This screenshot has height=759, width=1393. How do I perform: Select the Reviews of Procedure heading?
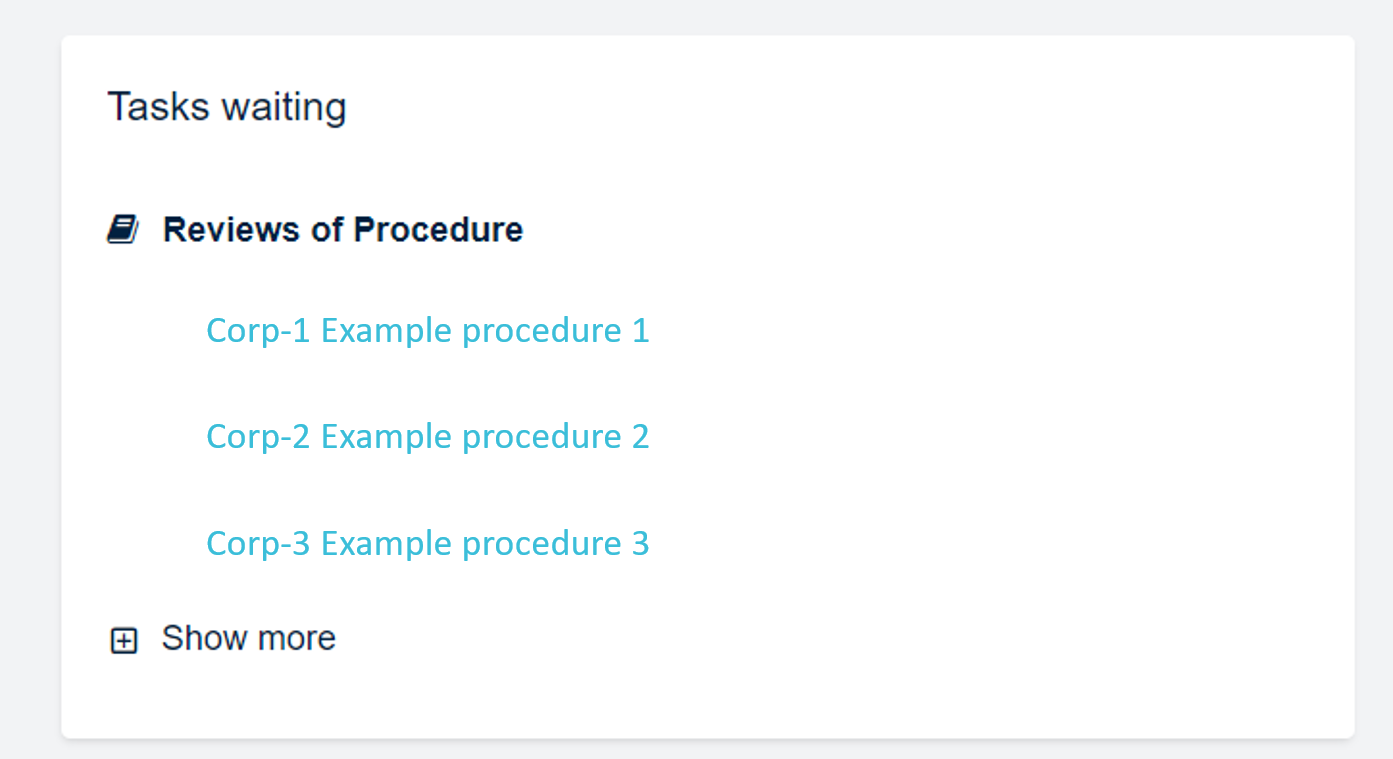pyautogui.click(x=342, y=230)
